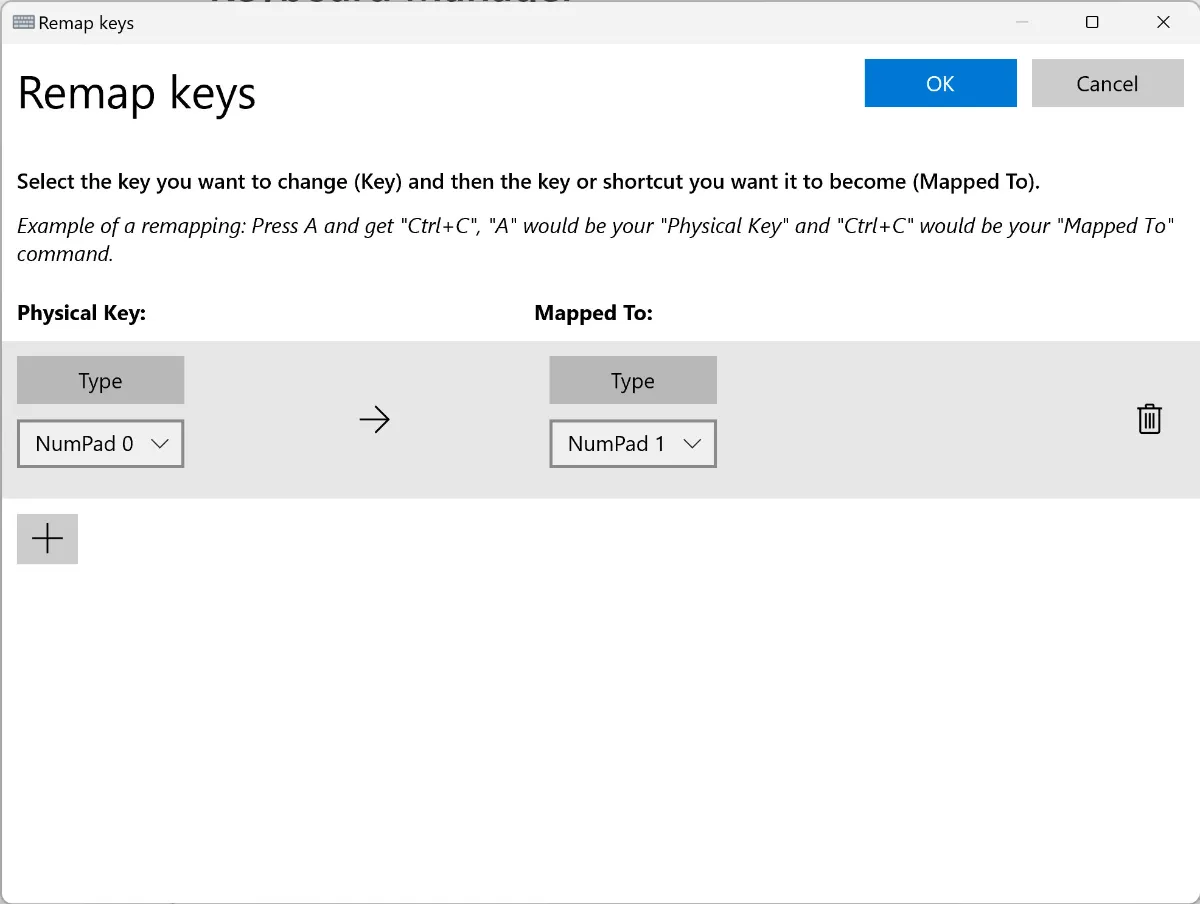
Task: Cancel the key remapping dialog
Action: coord(1107,84)
